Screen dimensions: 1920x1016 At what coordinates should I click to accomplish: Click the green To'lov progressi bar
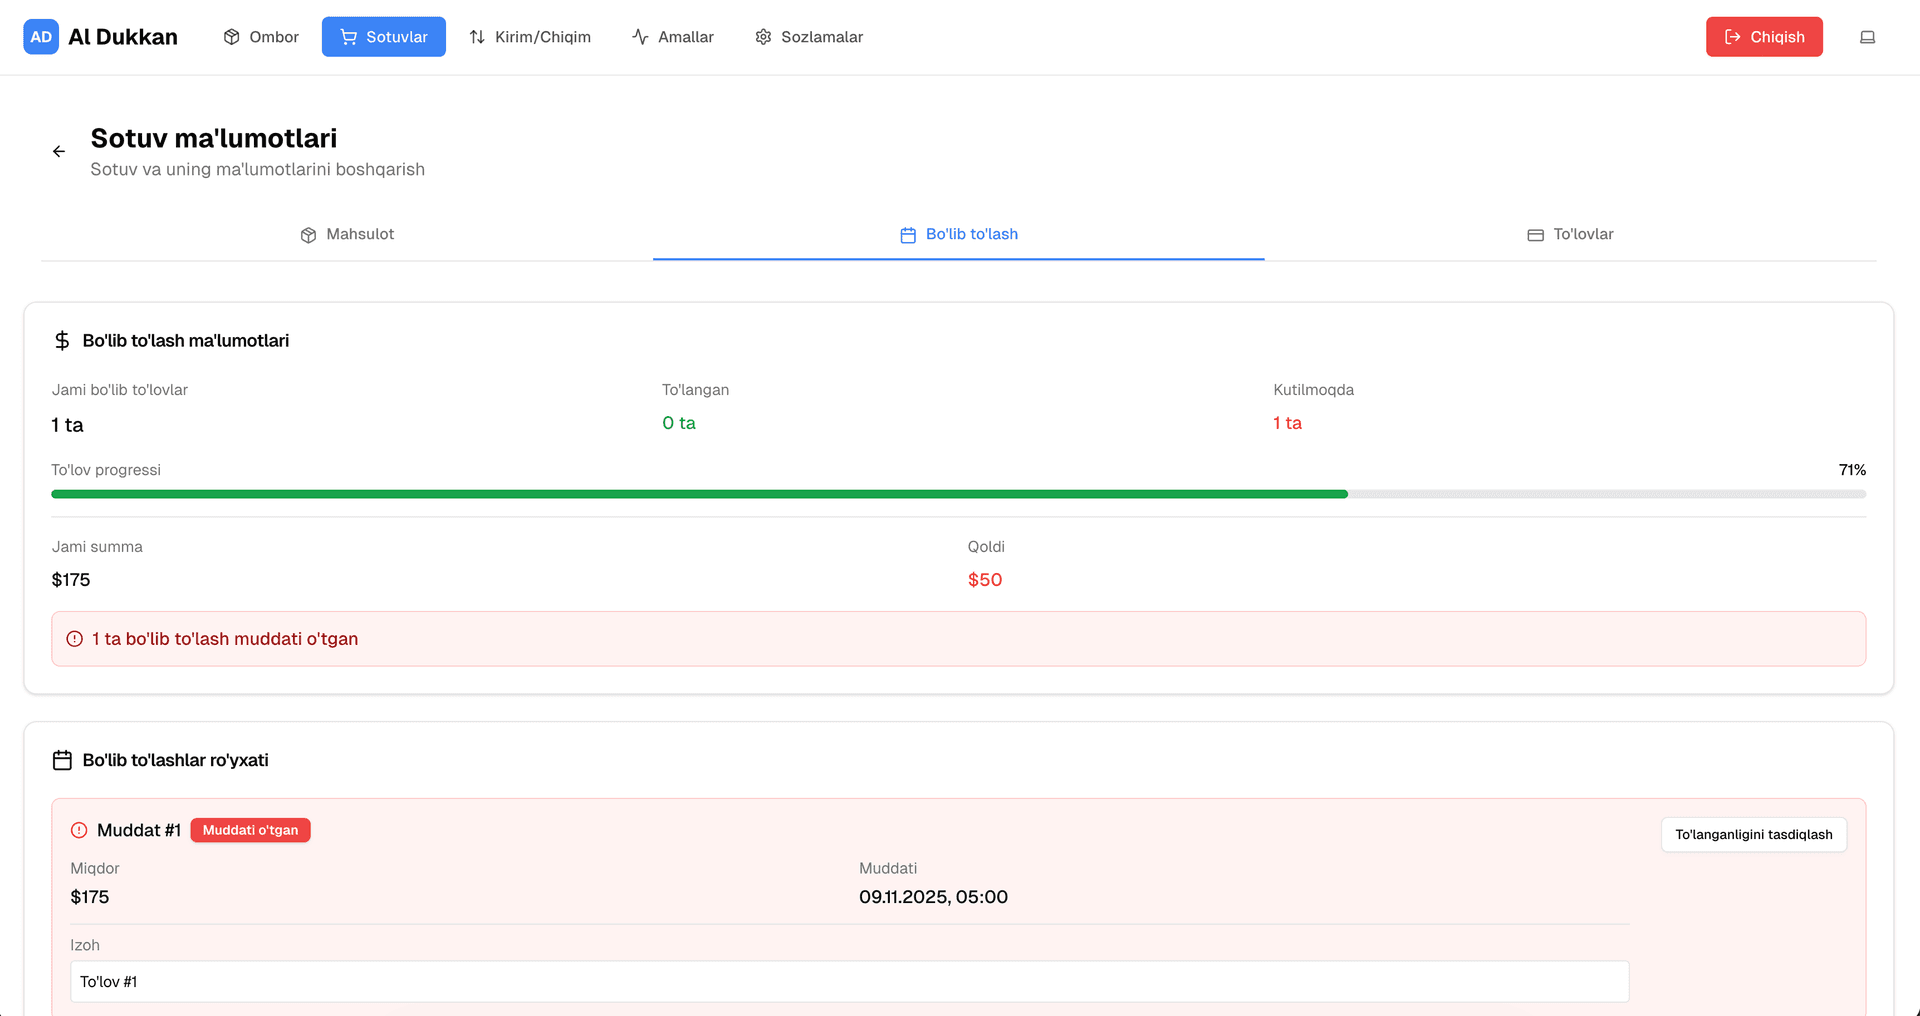(700, 494)
